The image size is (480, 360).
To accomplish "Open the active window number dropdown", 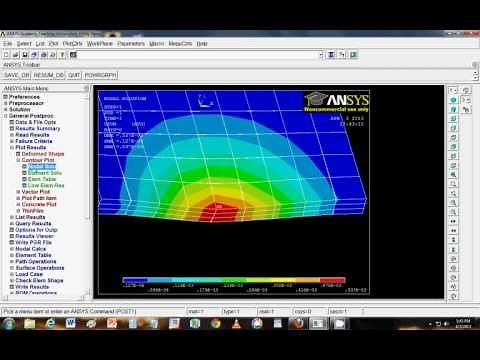I will click(x=453, y=90).
